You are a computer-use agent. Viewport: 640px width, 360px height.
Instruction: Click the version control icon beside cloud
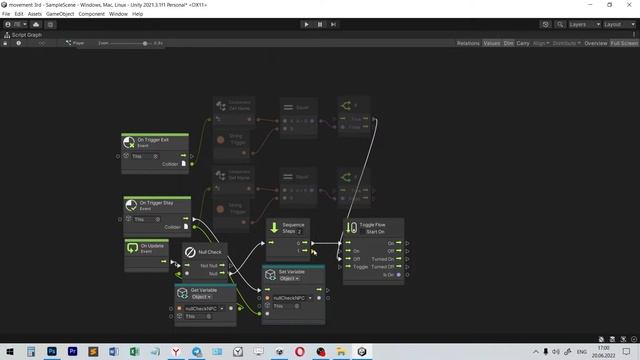coord(50,24)
